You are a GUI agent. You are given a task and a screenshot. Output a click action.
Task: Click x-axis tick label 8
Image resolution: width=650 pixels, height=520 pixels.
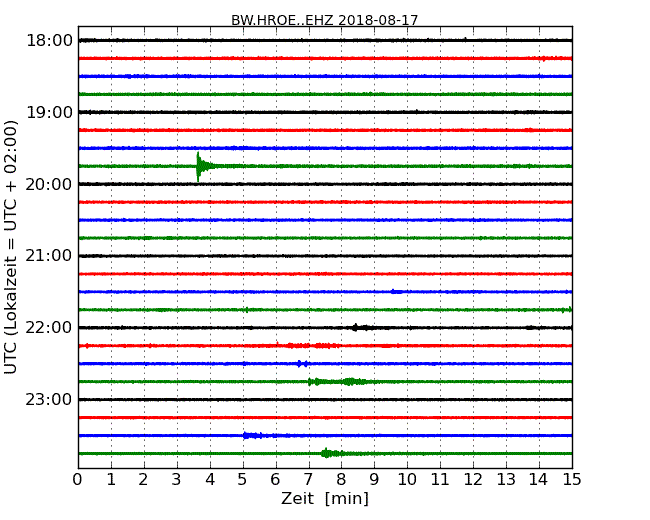[x=341, y=480]
